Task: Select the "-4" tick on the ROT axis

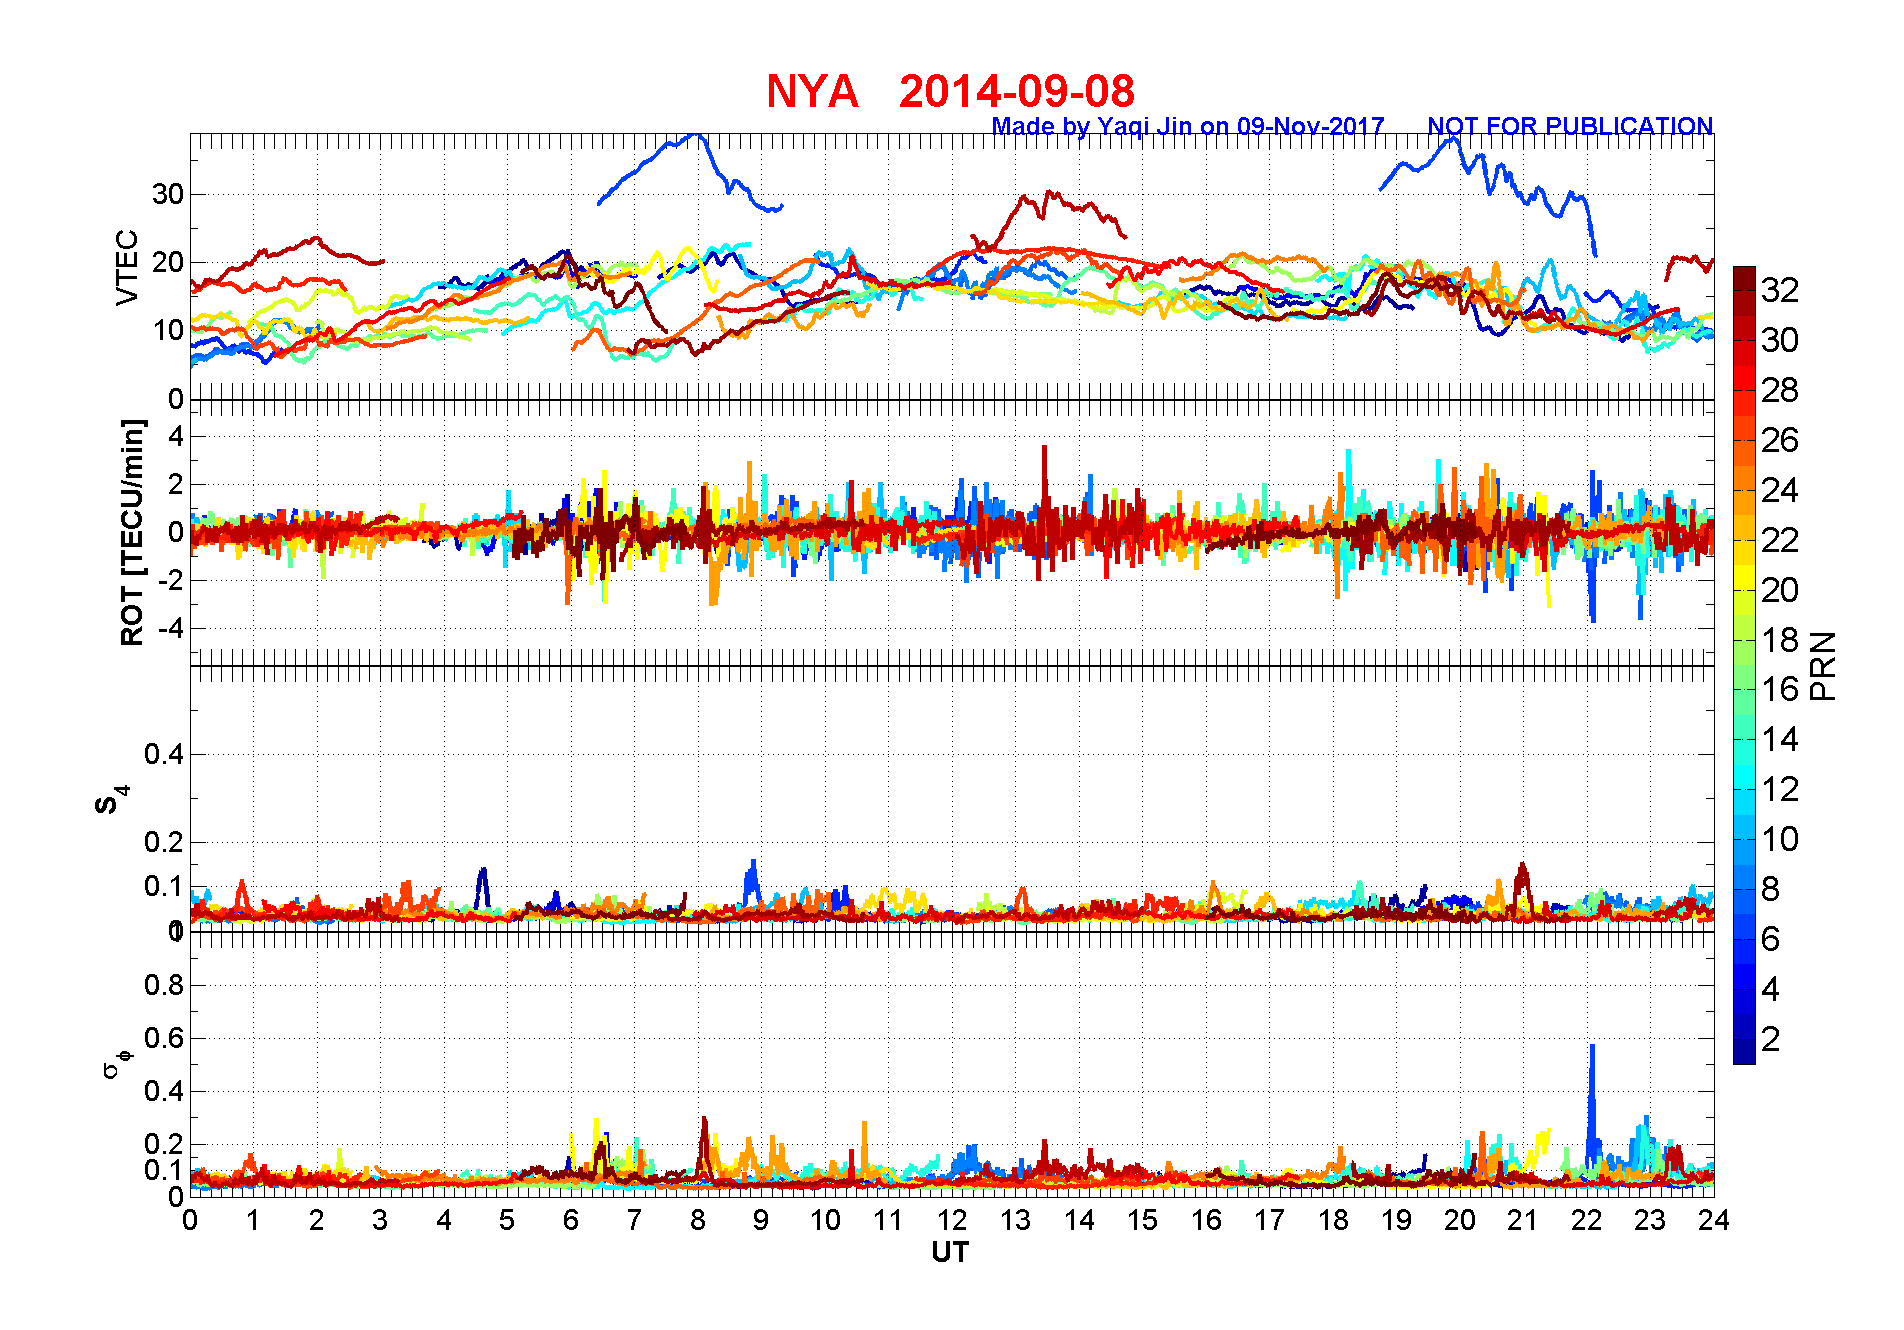Action: pyautogui.click(x=170, y=628)
